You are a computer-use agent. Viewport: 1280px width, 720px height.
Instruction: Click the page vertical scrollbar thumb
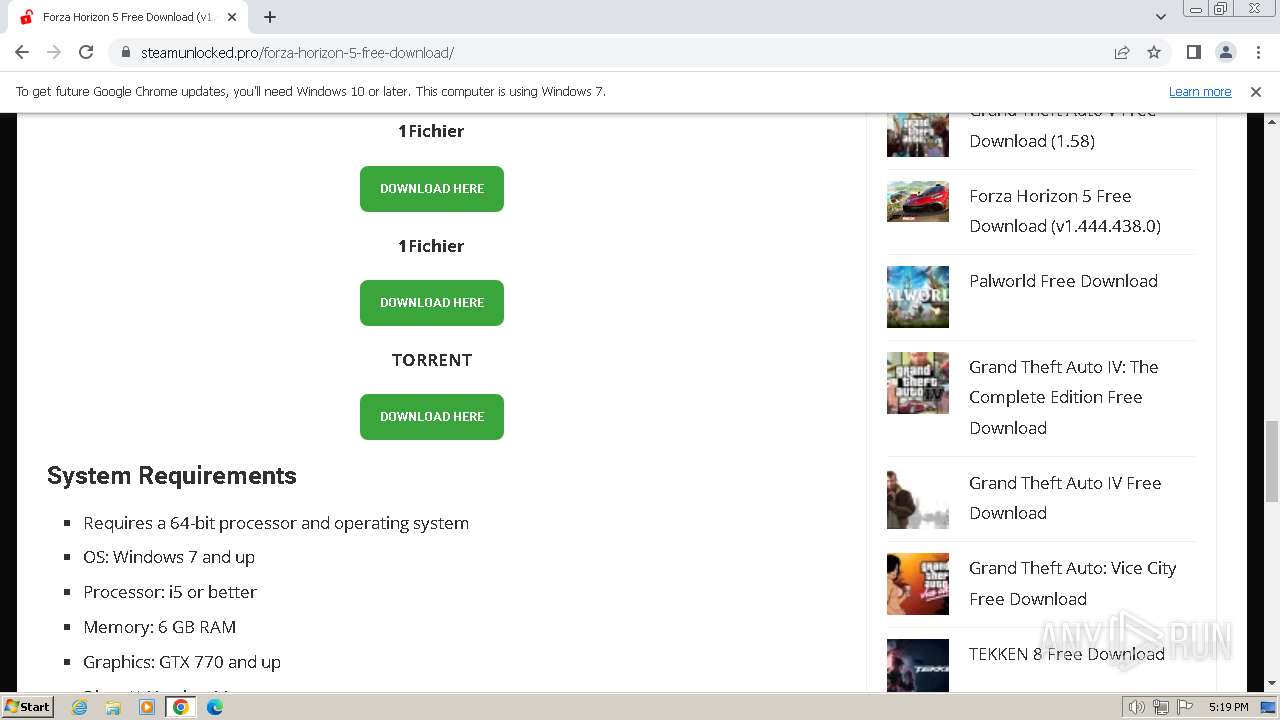pos(1272,461)
